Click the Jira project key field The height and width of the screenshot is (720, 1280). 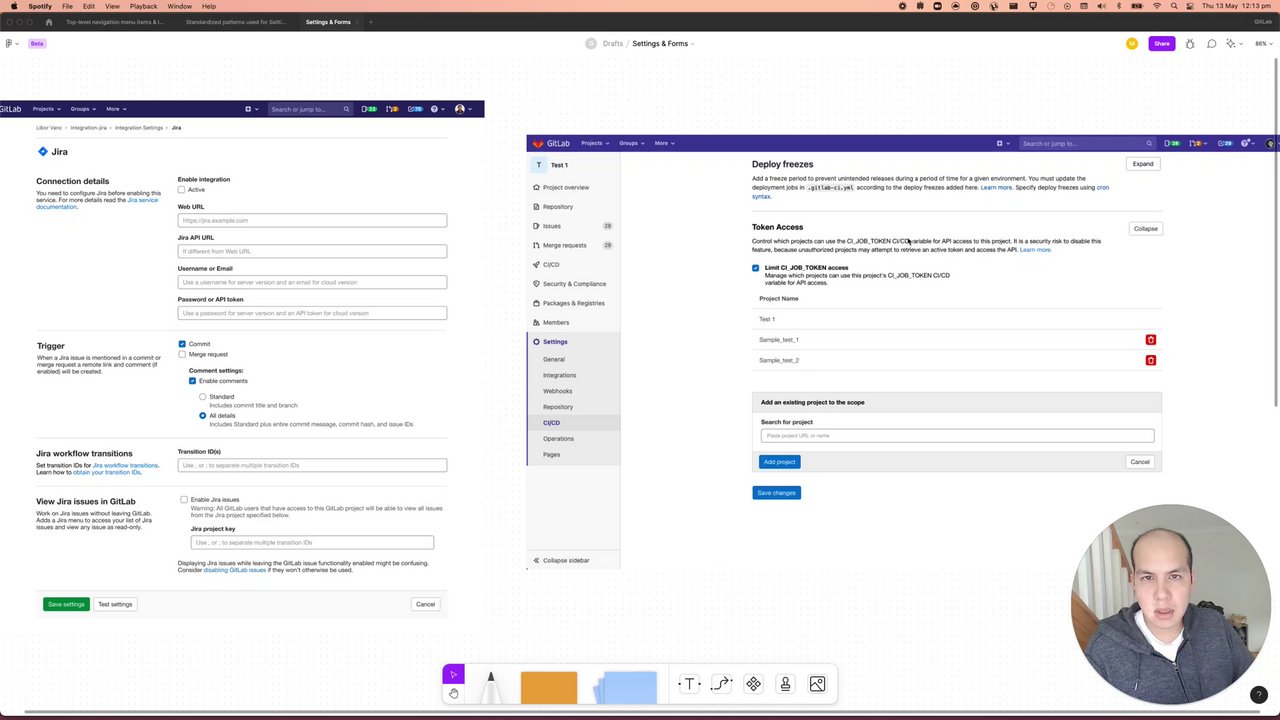tap(312, 542)
